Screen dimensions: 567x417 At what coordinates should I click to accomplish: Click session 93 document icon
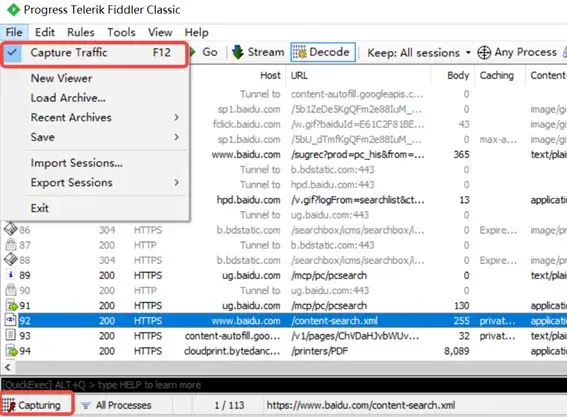click(11, 335)
